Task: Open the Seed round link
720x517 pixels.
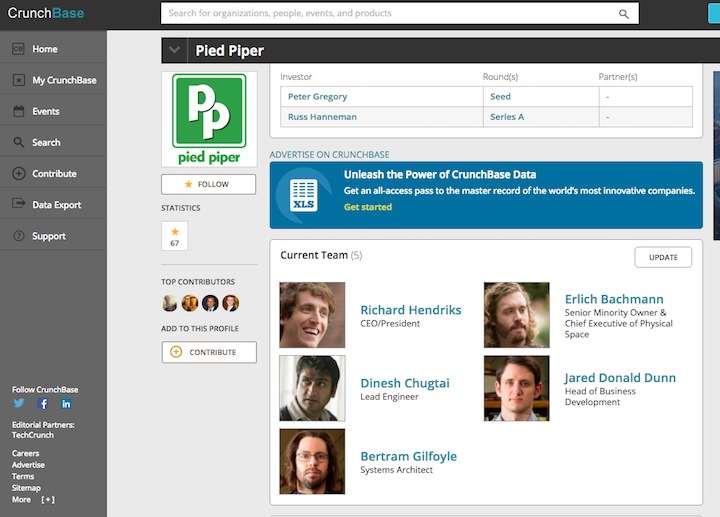Action: [x=501, y=96]
